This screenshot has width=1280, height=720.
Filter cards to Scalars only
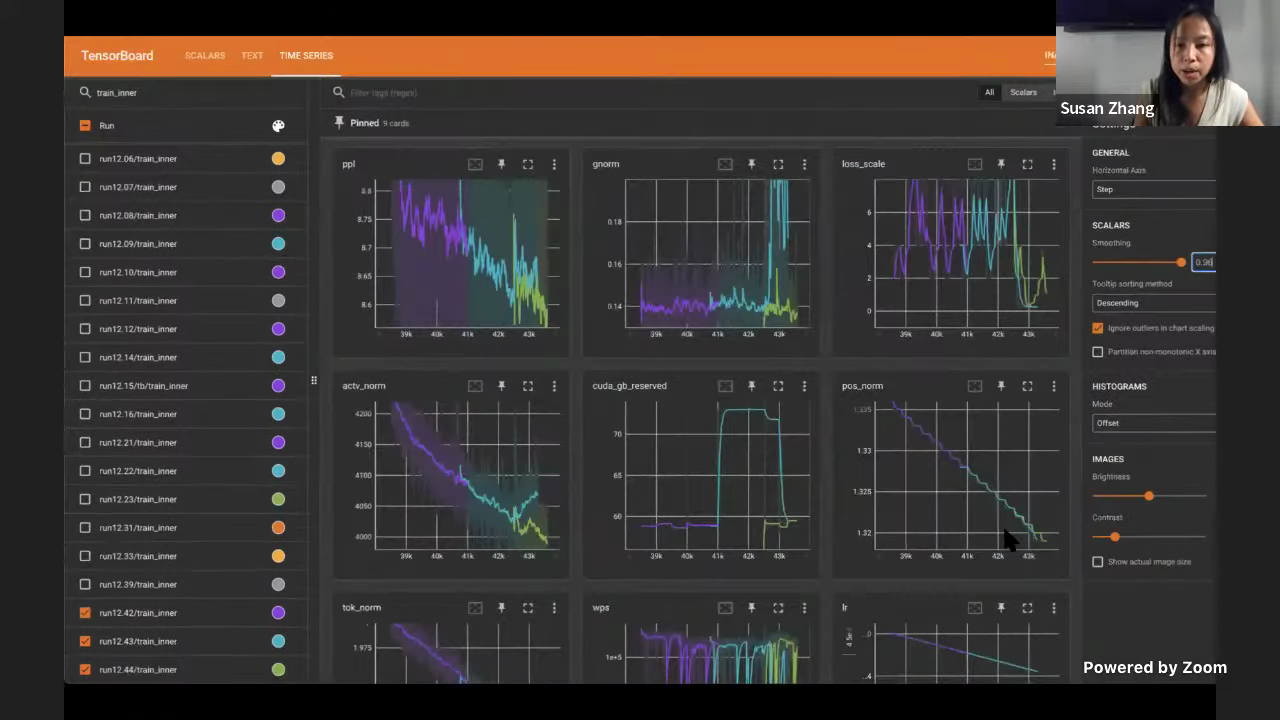pos(1023,92)
